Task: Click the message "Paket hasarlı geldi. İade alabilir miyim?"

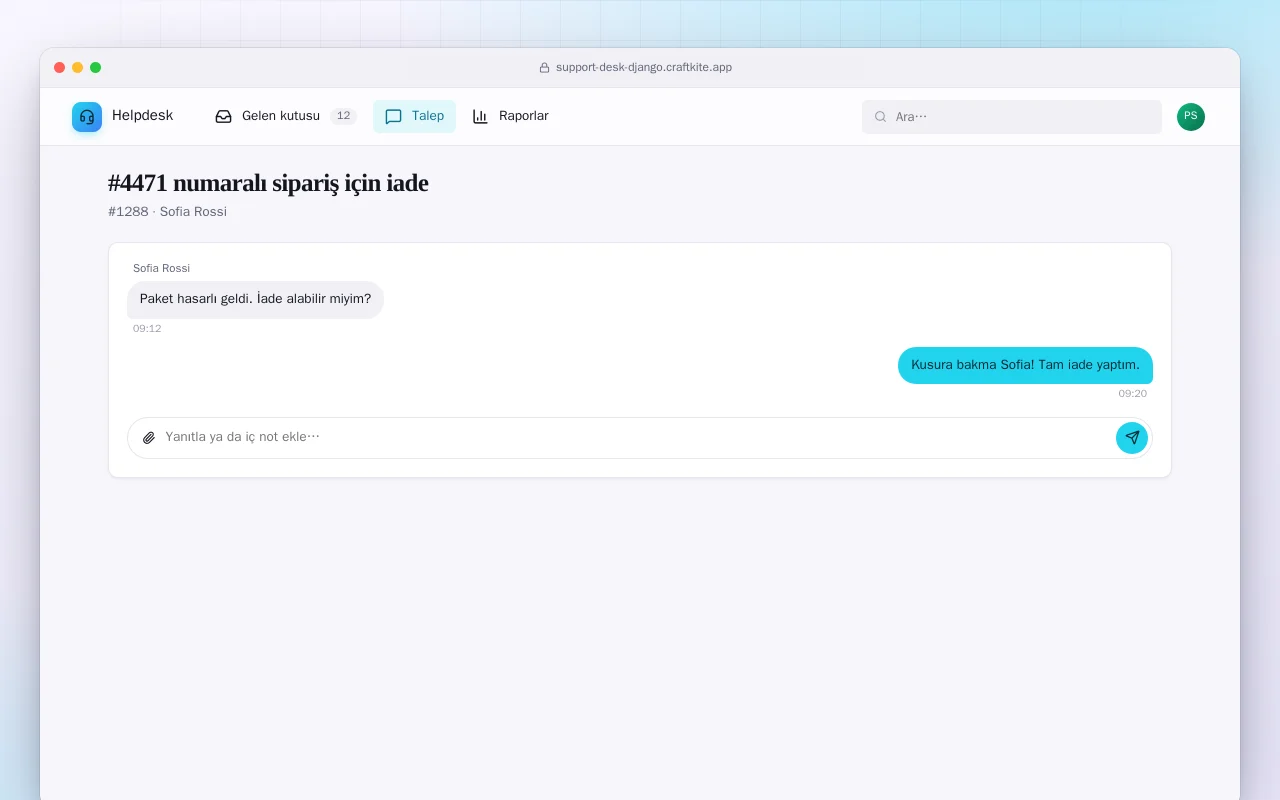Action: 255,299
